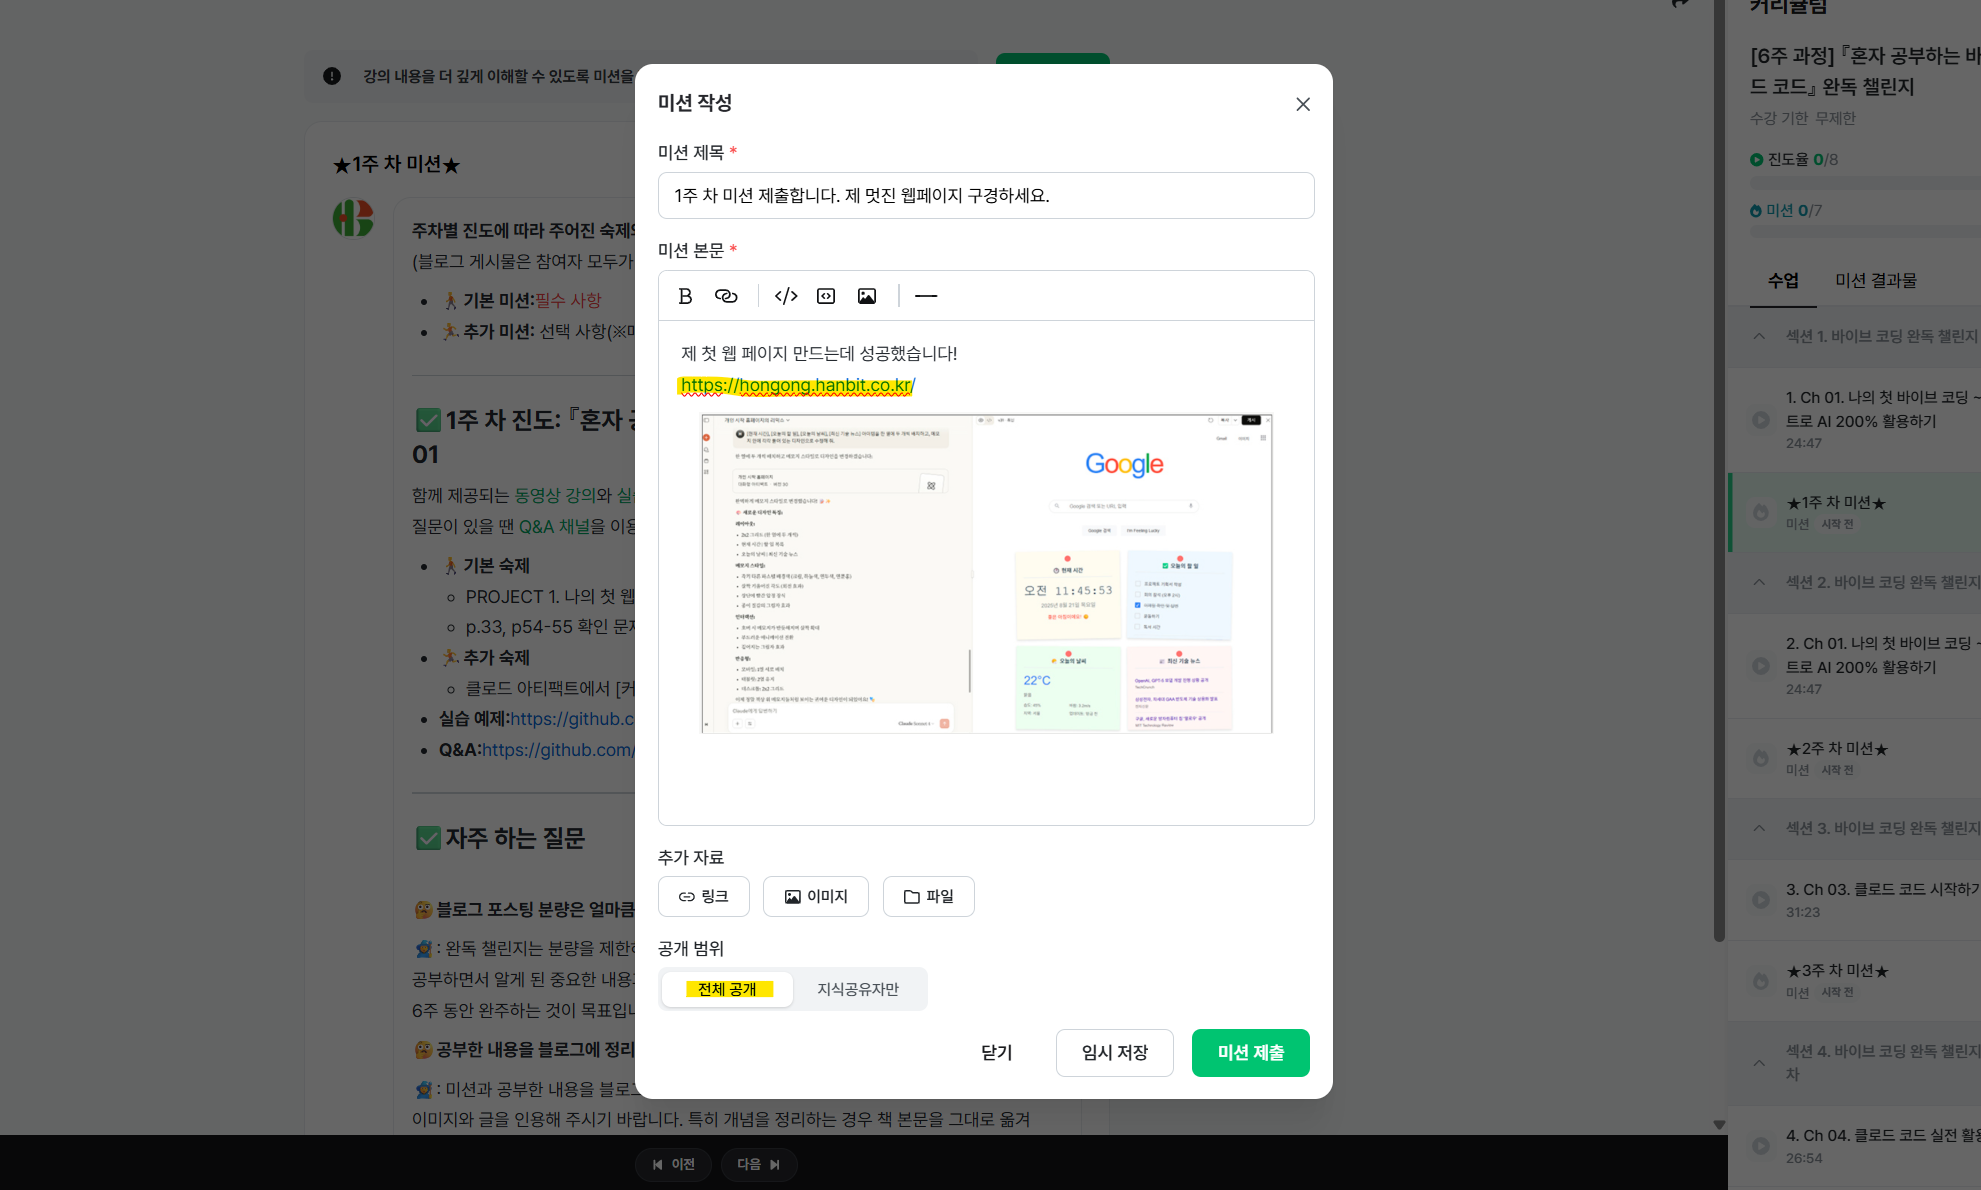The image size is (1981, 1190).
Task: Click the inline code toolbar icon
Action: click(786, 296)
